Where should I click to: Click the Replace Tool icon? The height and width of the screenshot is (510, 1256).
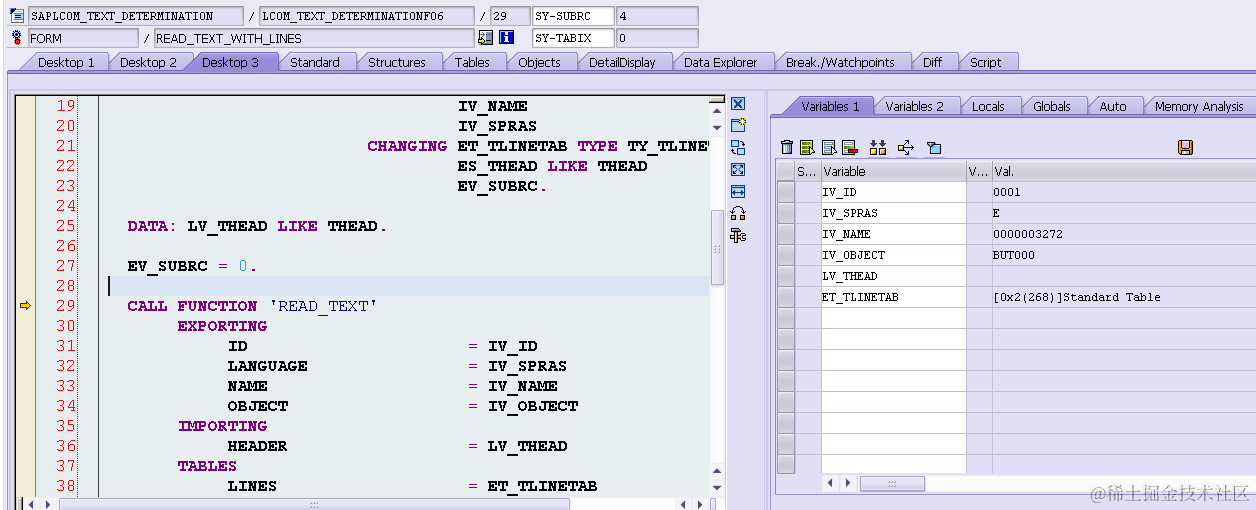pyautogui.click(x=738, y=148)
